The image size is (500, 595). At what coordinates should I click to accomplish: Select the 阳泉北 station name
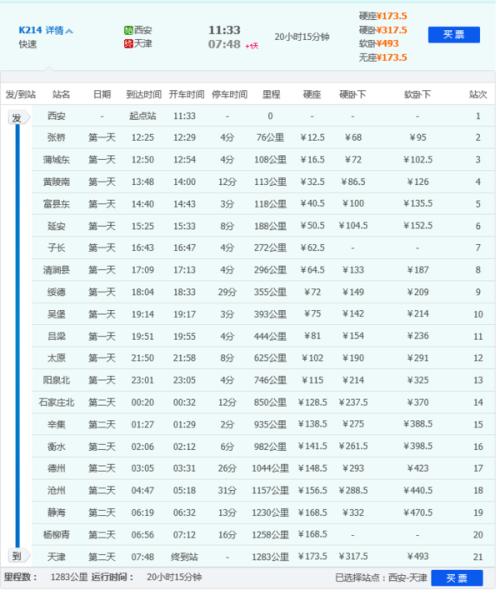pyautogui.click(x=57, y=380)
